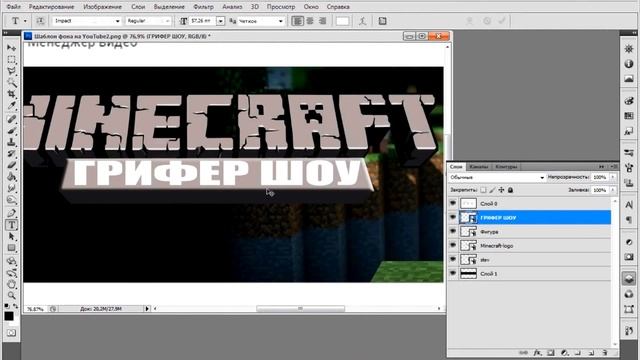The width and height of the screenshot is (640, 360).
Task: Open the Слои menu in menu bar
Action: pos(138,7)
